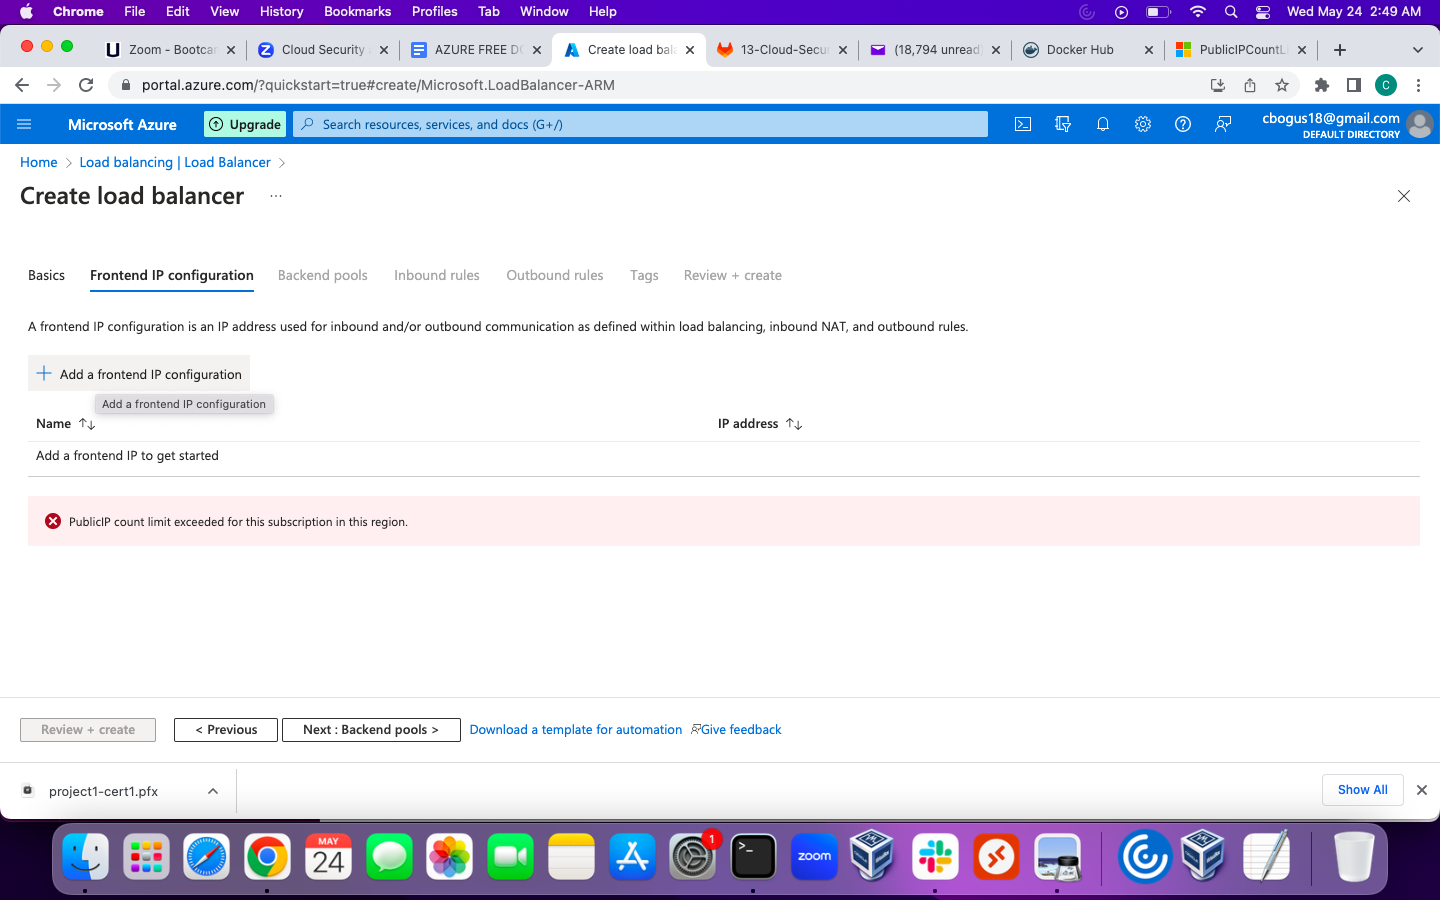Open the Azure help question mark
The height and width of the screenshot is (900, 1440).
tap(1183, 124)
